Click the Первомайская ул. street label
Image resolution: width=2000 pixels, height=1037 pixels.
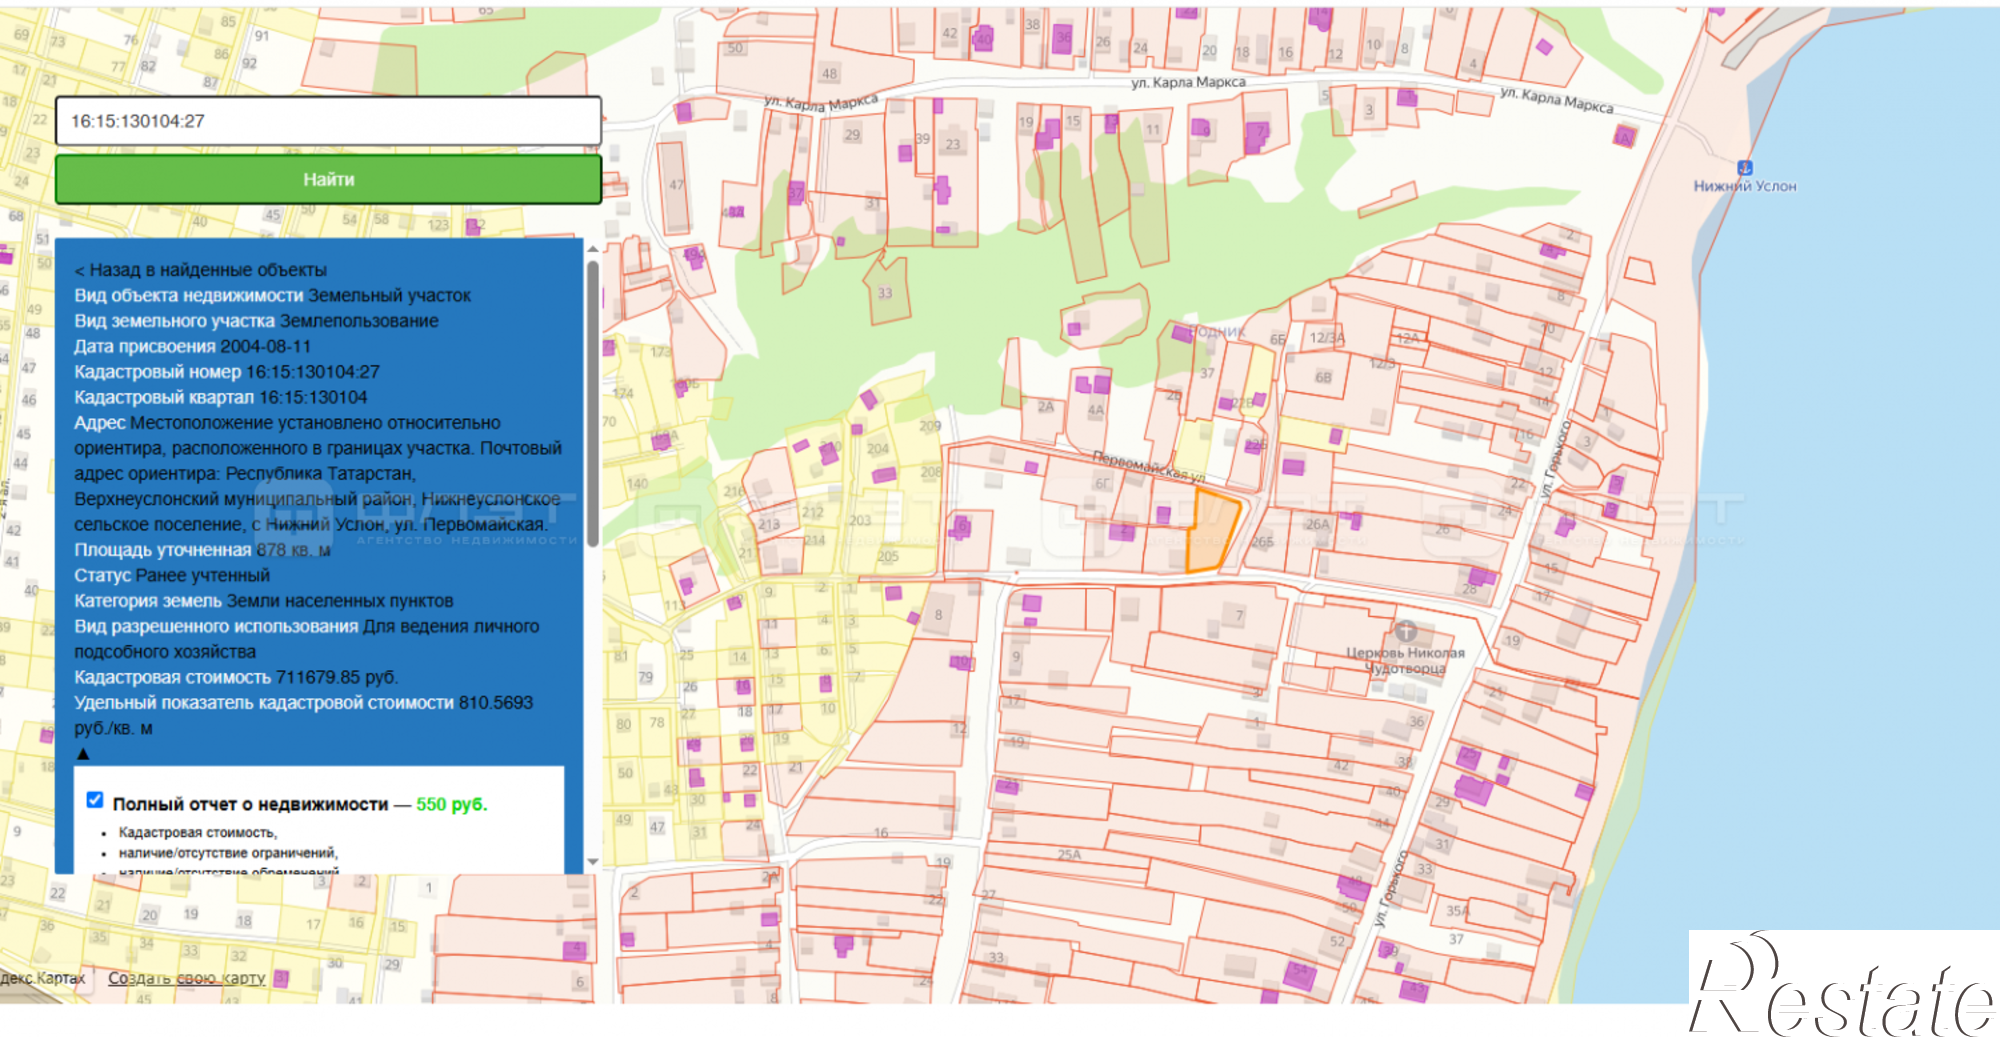tap(1149, 466)
